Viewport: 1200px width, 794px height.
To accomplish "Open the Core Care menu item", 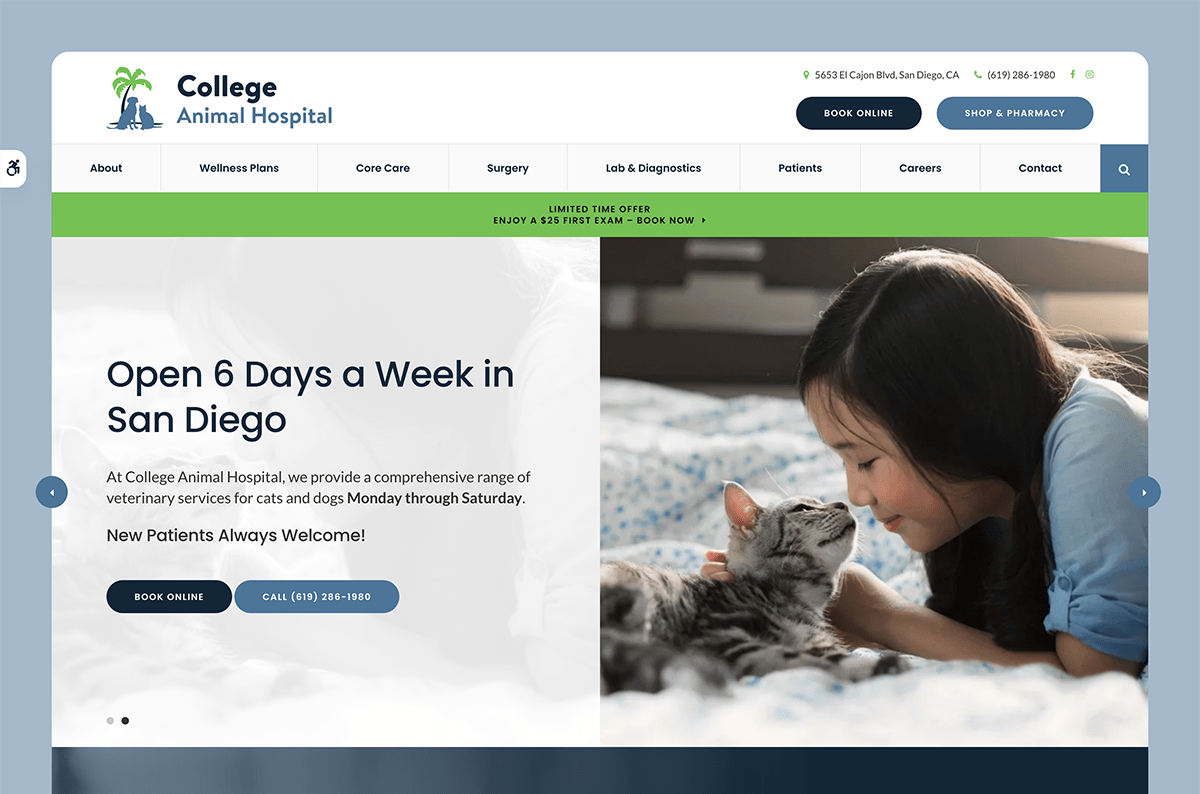I will [x=383, y=168].
